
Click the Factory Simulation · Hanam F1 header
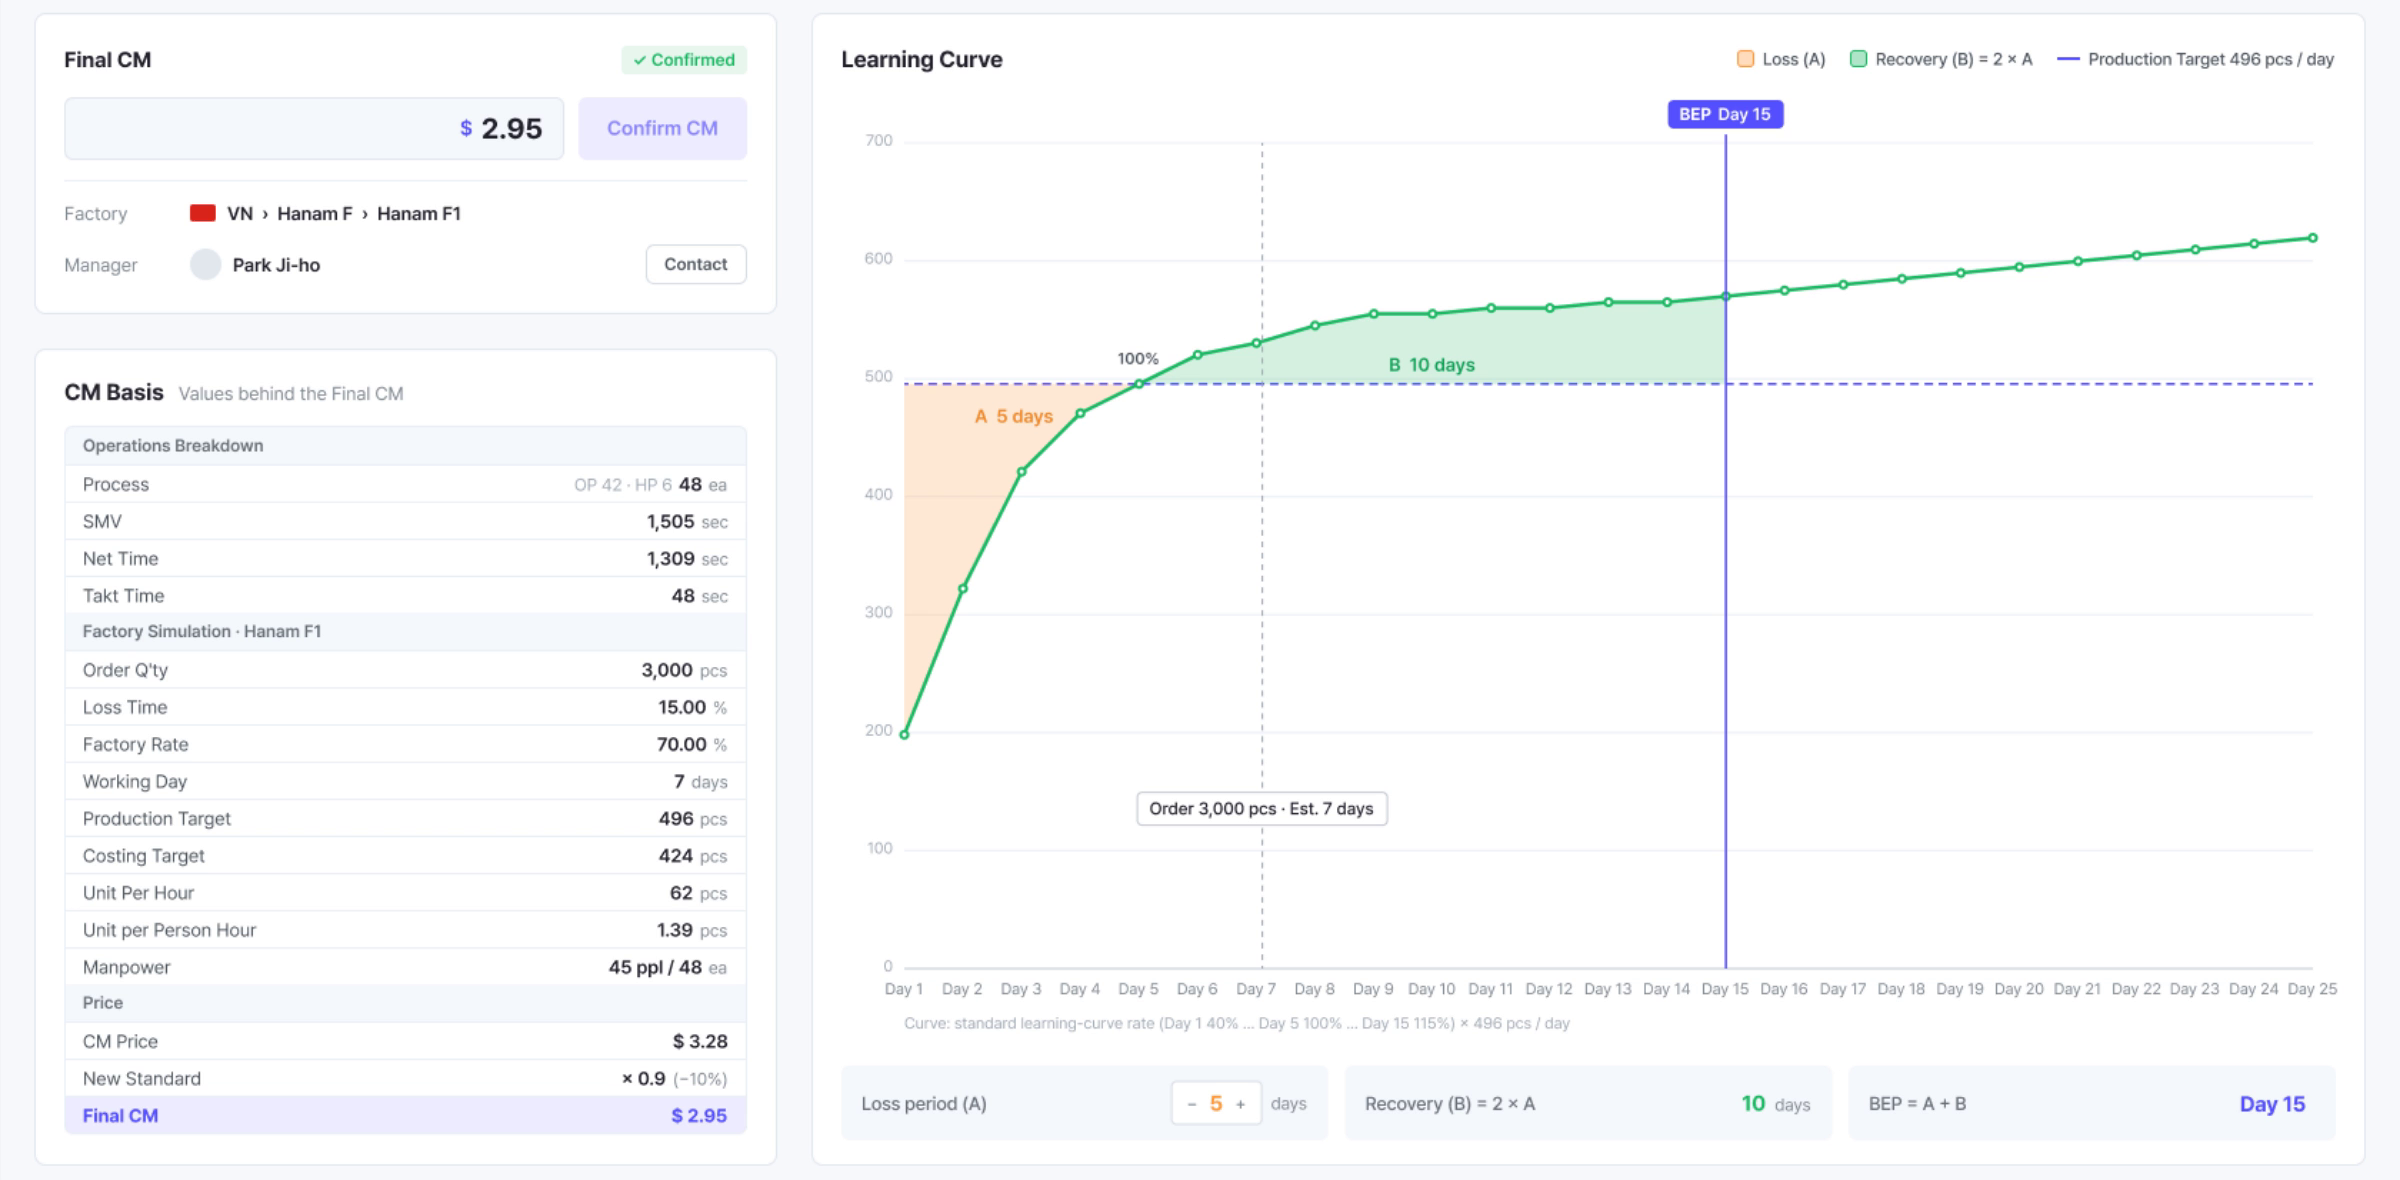(x=405, y=632)
